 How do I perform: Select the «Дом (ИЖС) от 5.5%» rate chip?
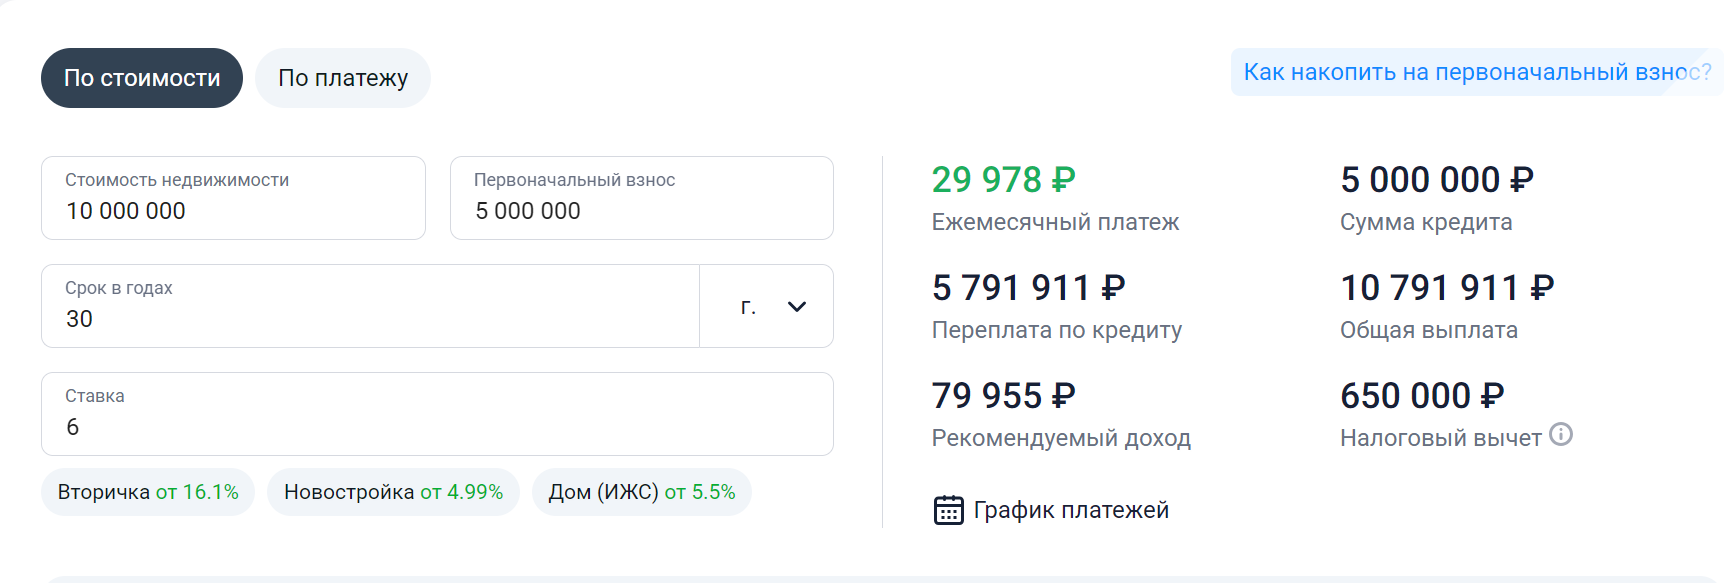(x=642, y=492)
